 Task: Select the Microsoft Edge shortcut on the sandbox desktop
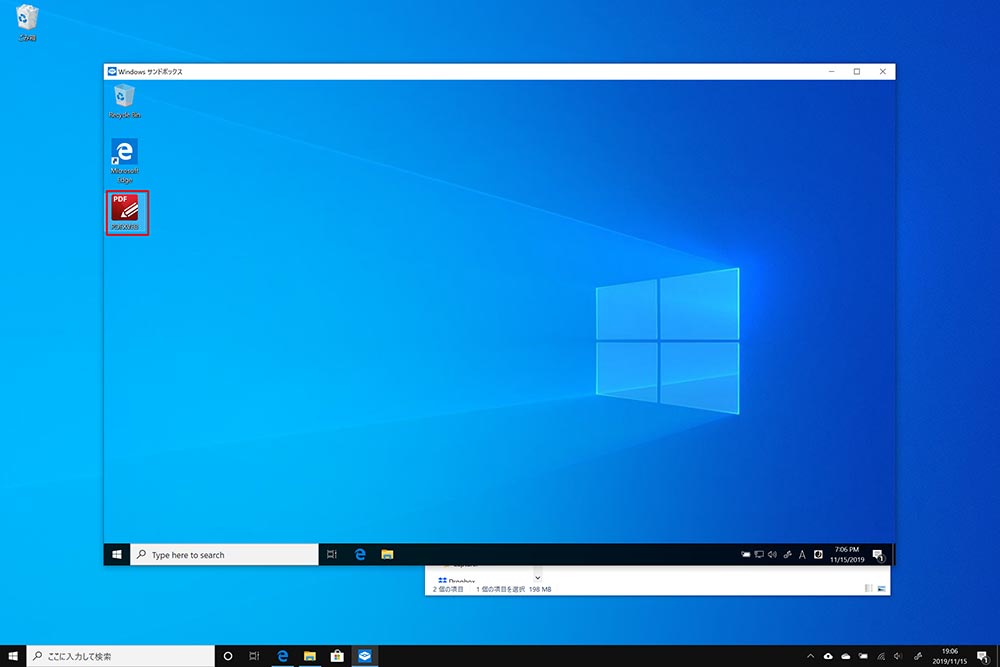coord(125,160)
